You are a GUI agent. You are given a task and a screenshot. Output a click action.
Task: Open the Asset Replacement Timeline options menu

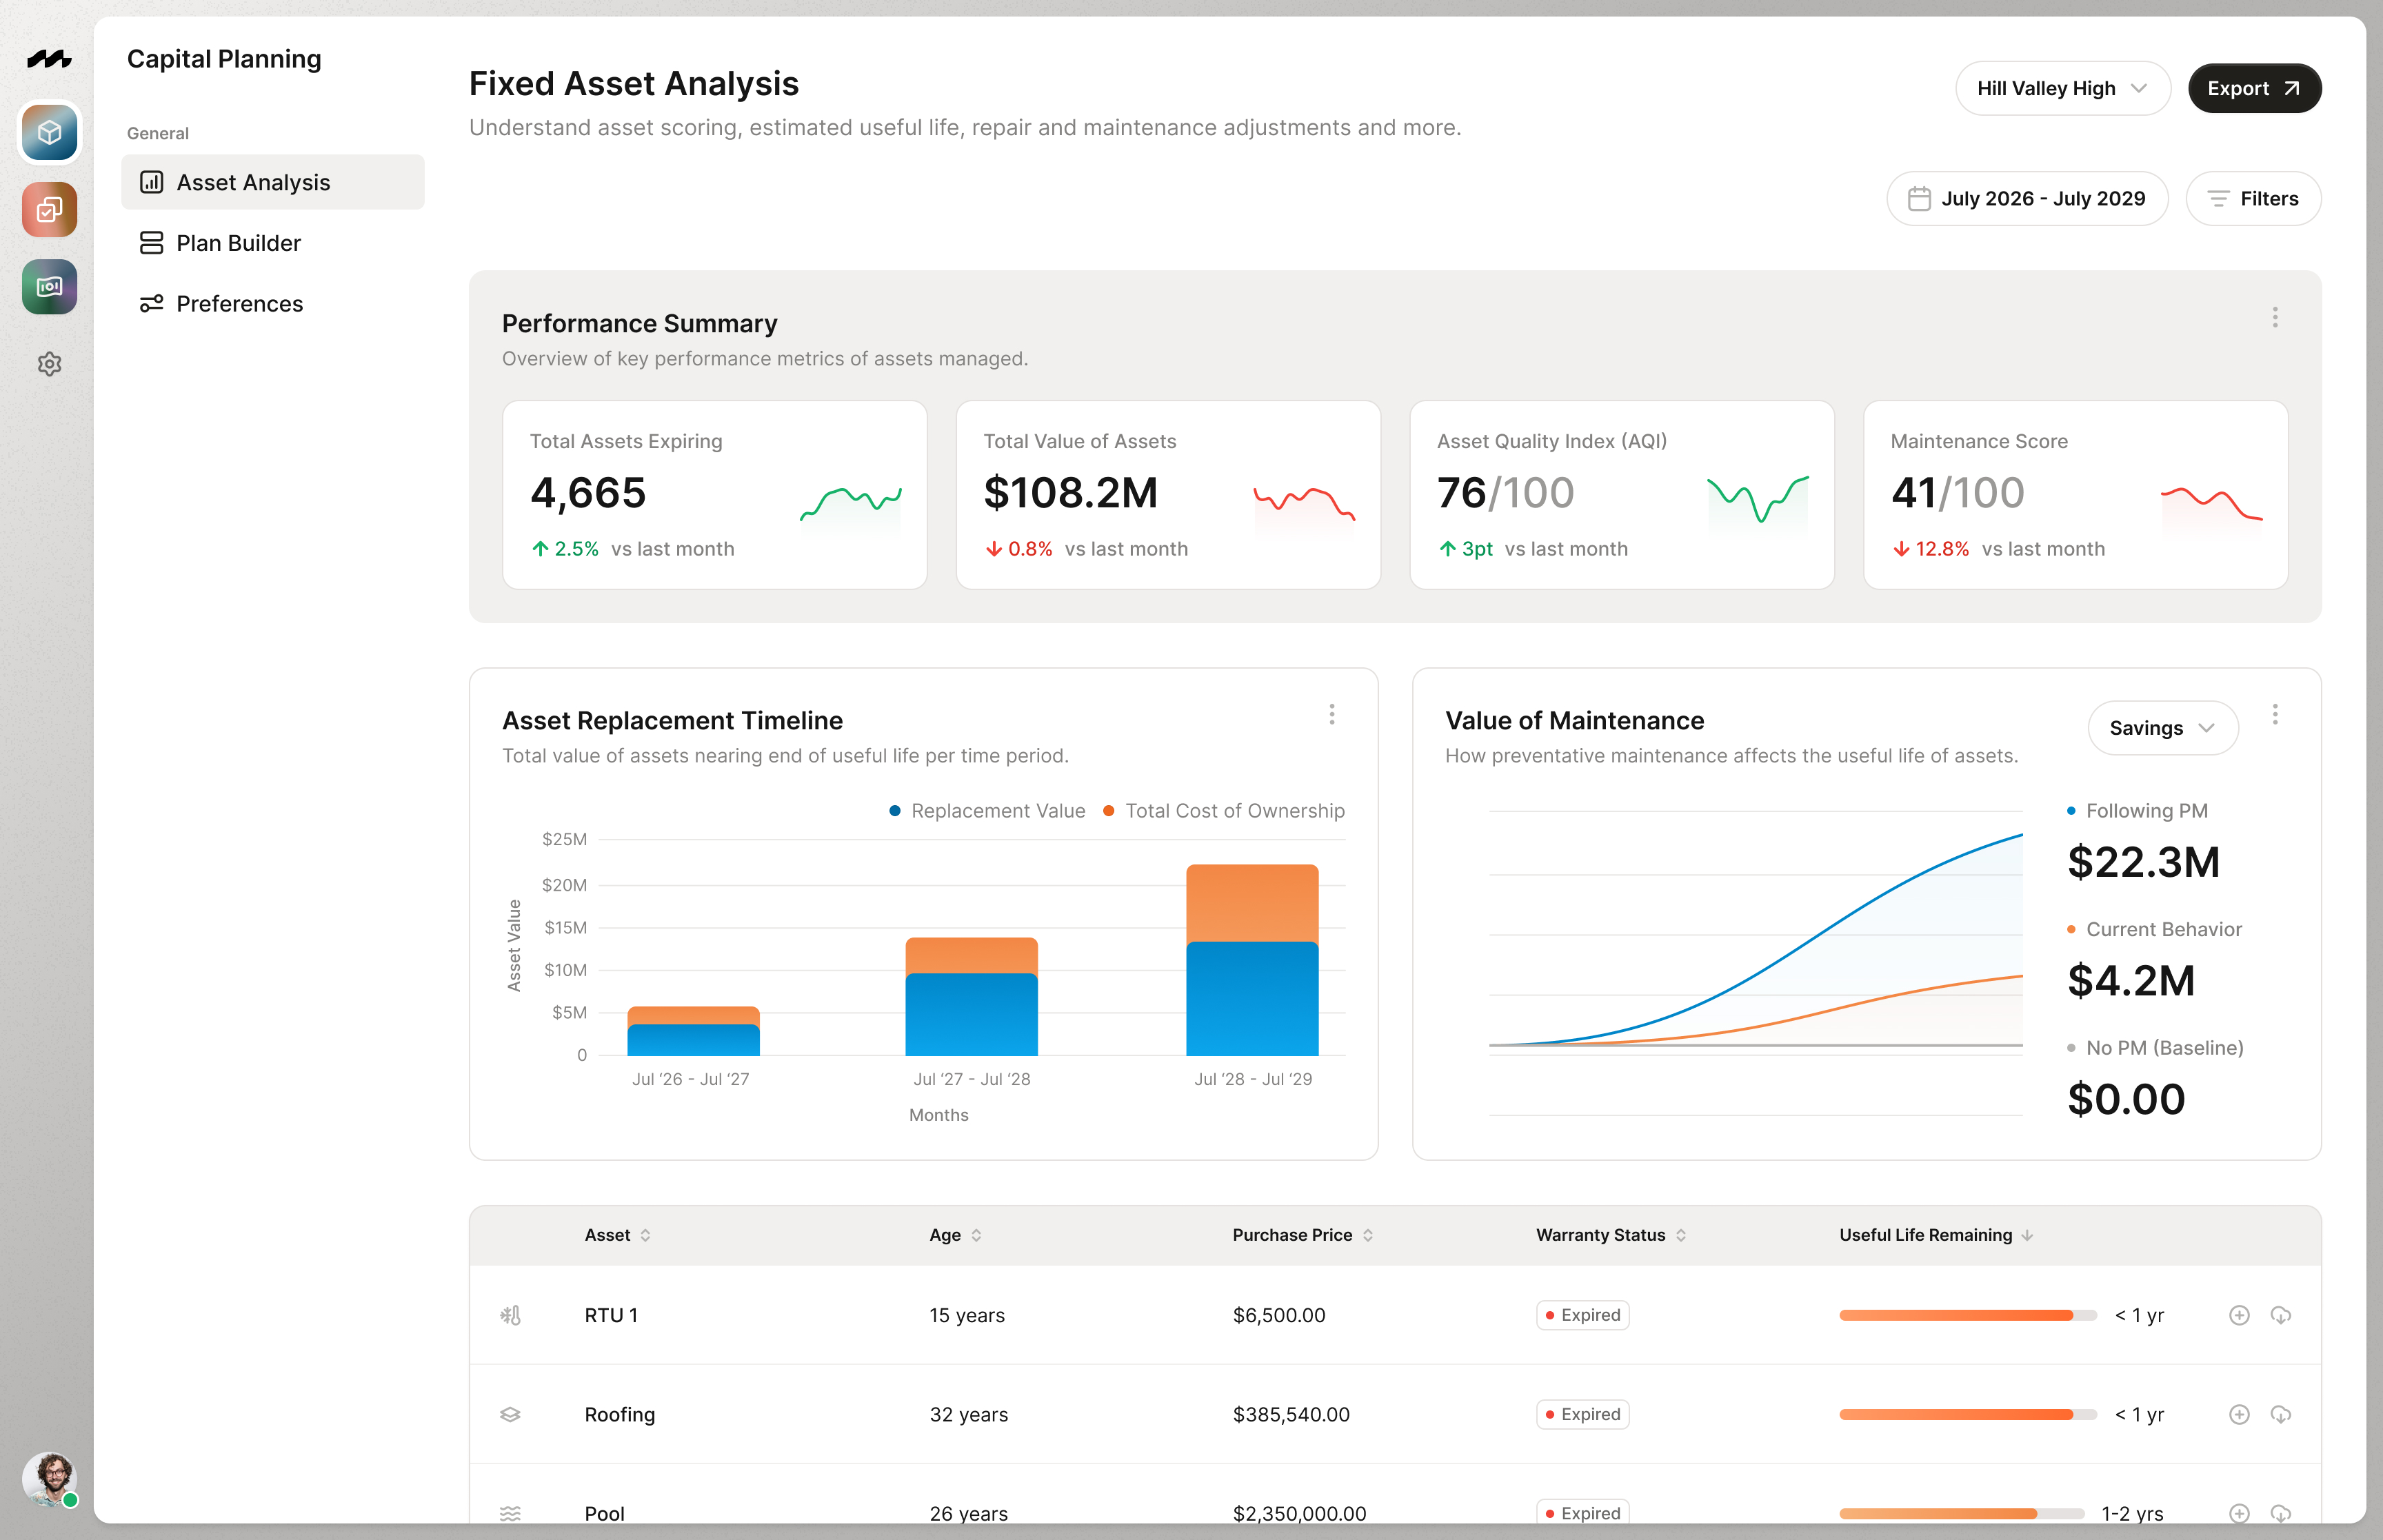click(x=1332, y=714)
